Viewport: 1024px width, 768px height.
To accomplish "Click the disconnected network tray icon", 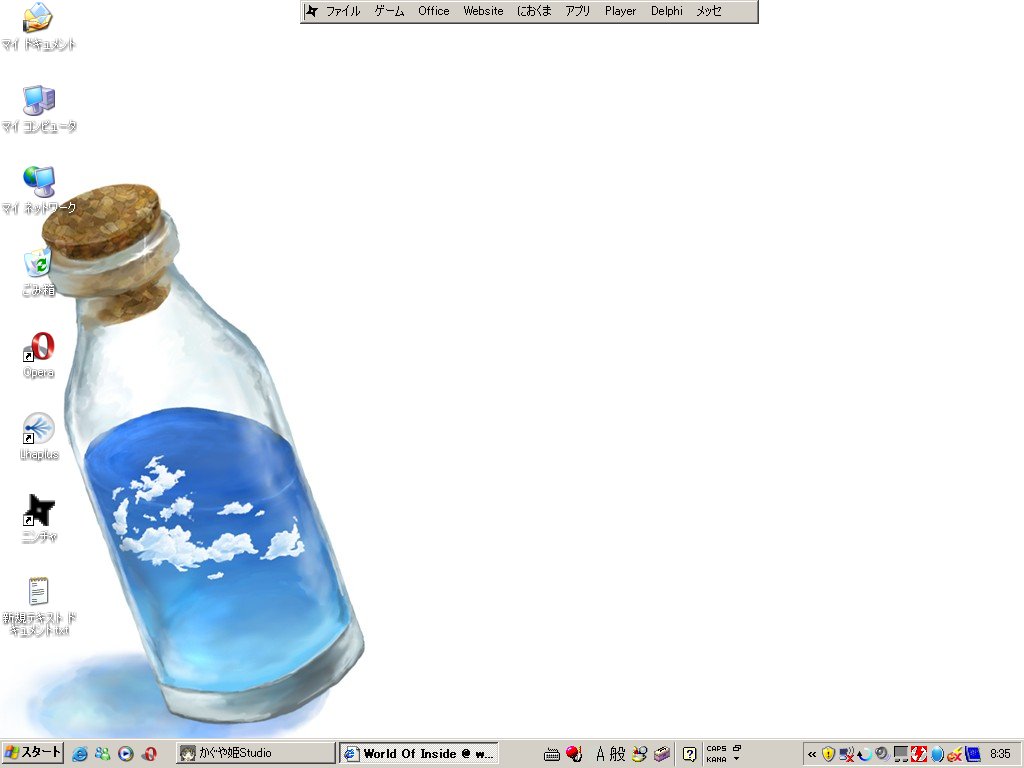I will (x=846, y=754).
